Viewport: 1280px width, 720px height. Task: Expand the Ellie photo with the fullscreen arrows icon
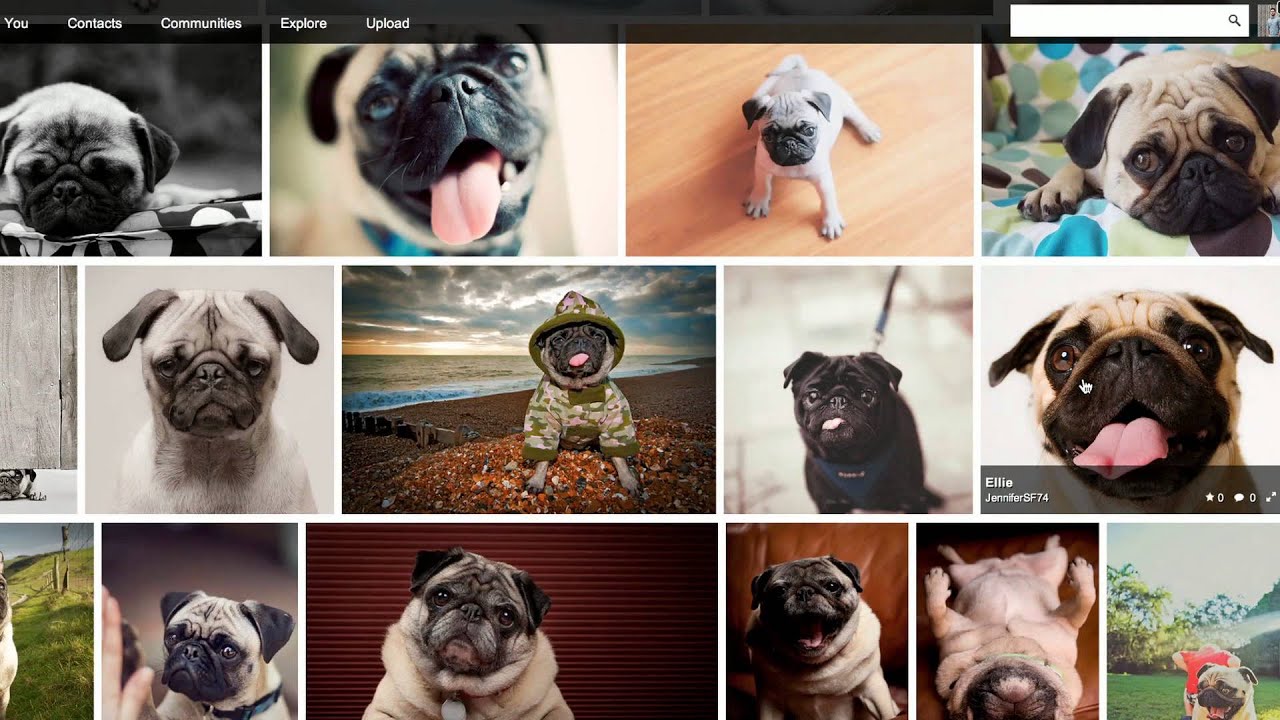coord(1271,497)
